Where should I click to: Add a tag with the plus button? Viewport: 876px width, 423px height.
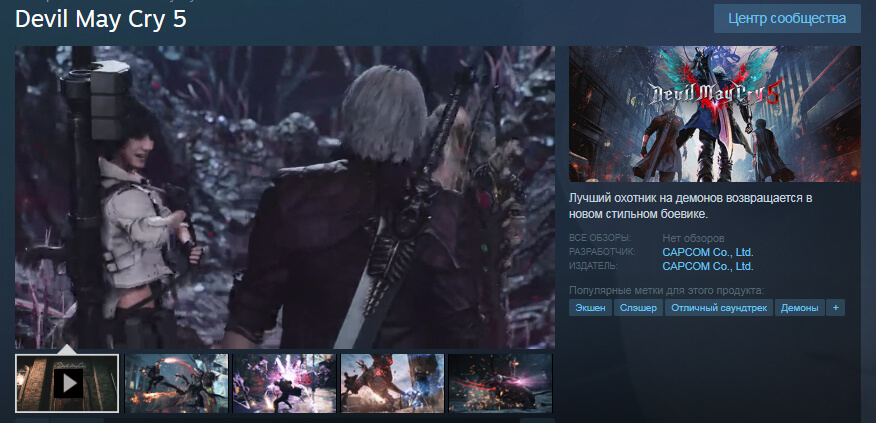[836, 308]
